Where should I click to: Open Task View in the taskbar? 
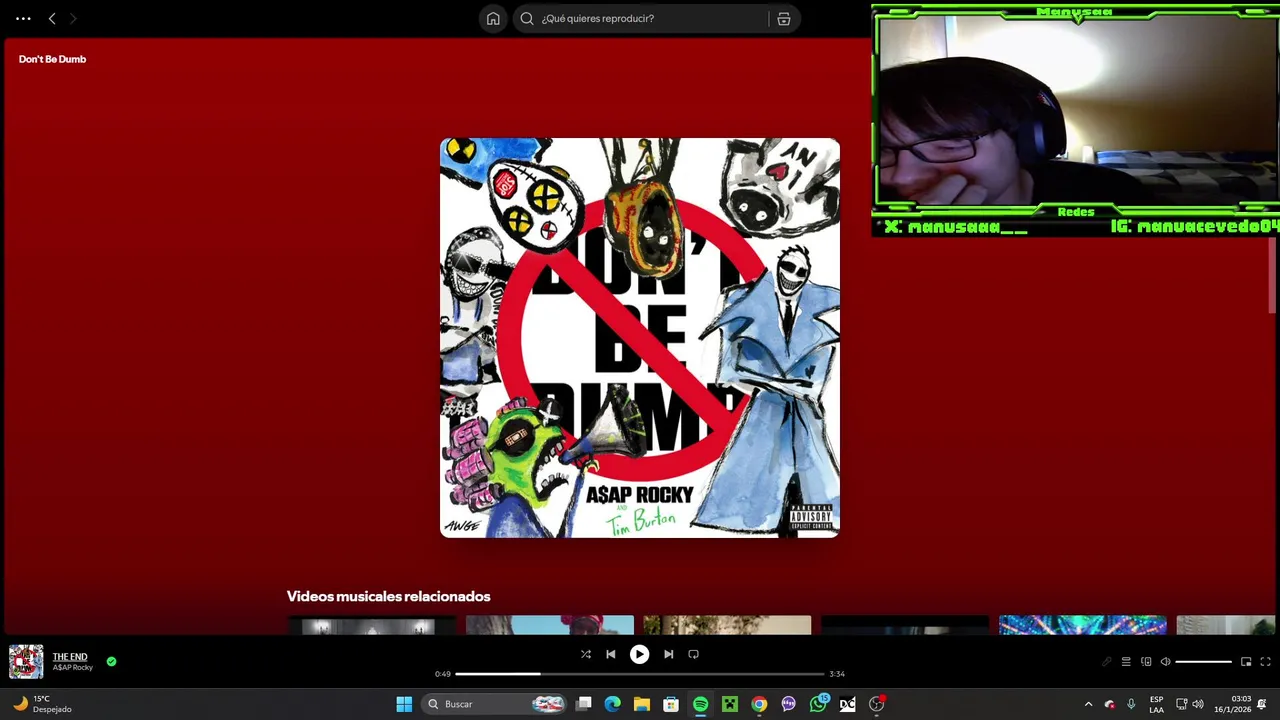pos(584,704)
